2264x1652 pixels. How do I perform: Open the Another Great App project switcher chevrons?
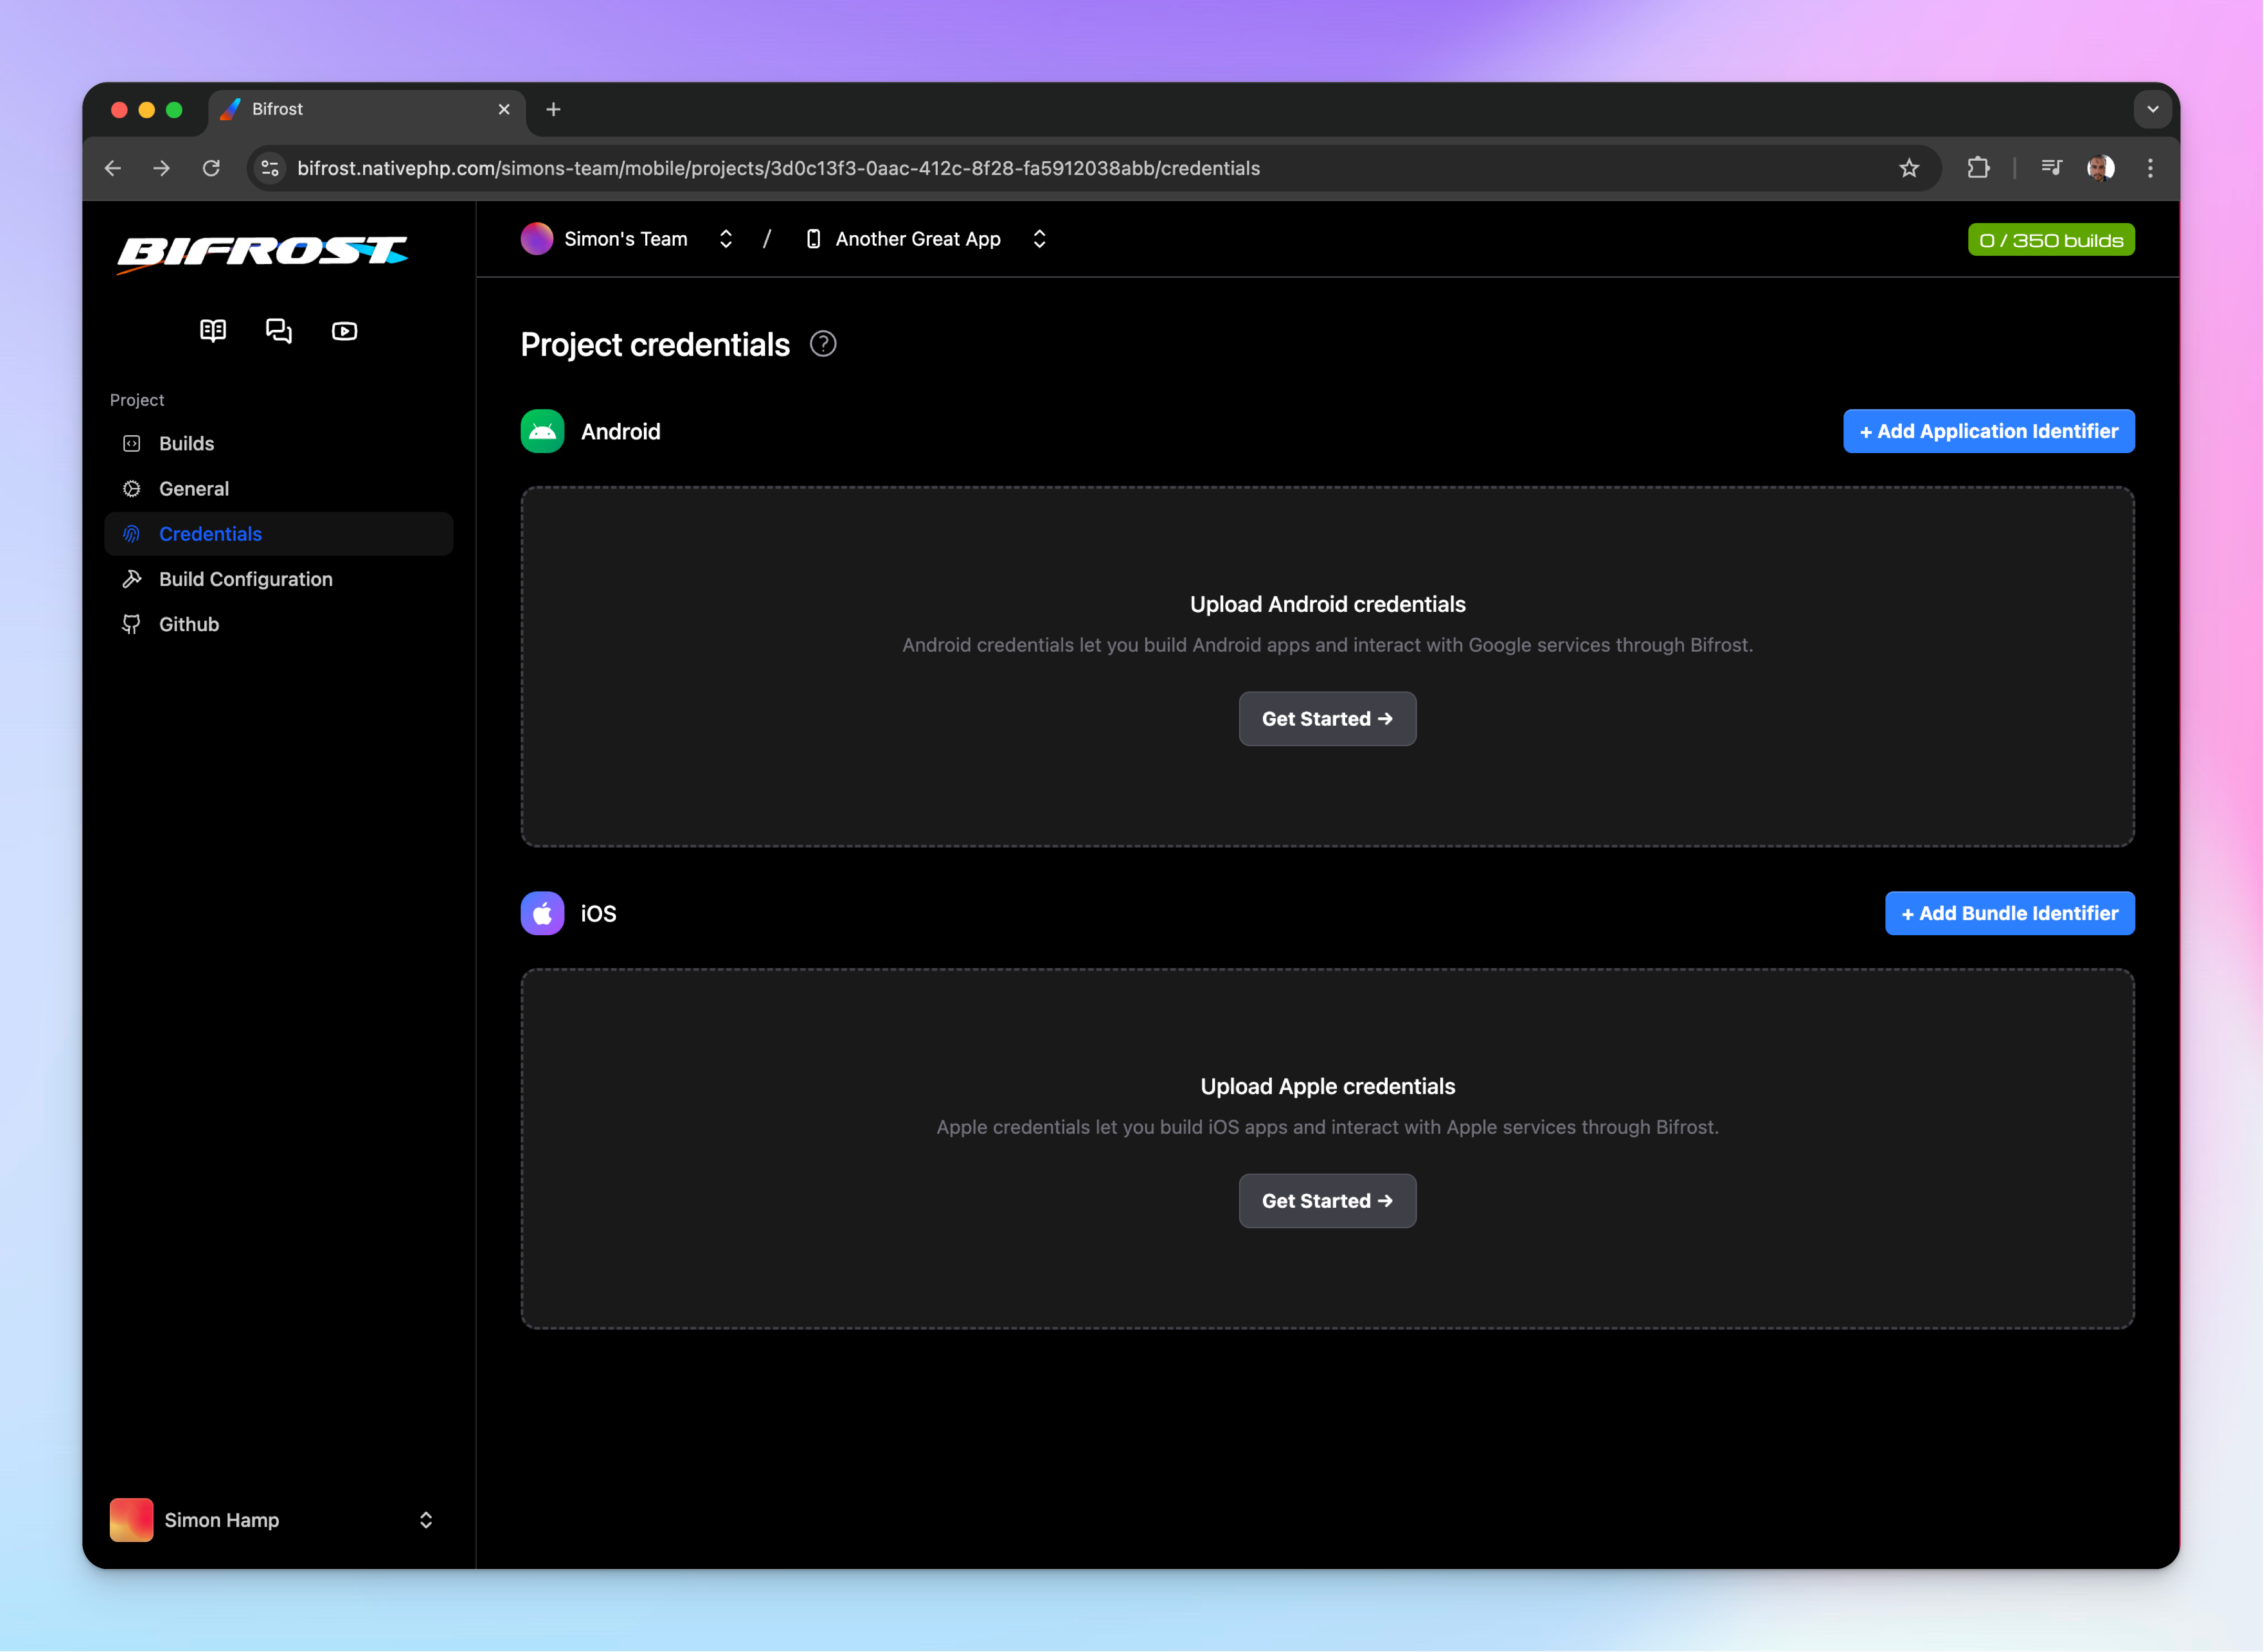coord(1040,239)
